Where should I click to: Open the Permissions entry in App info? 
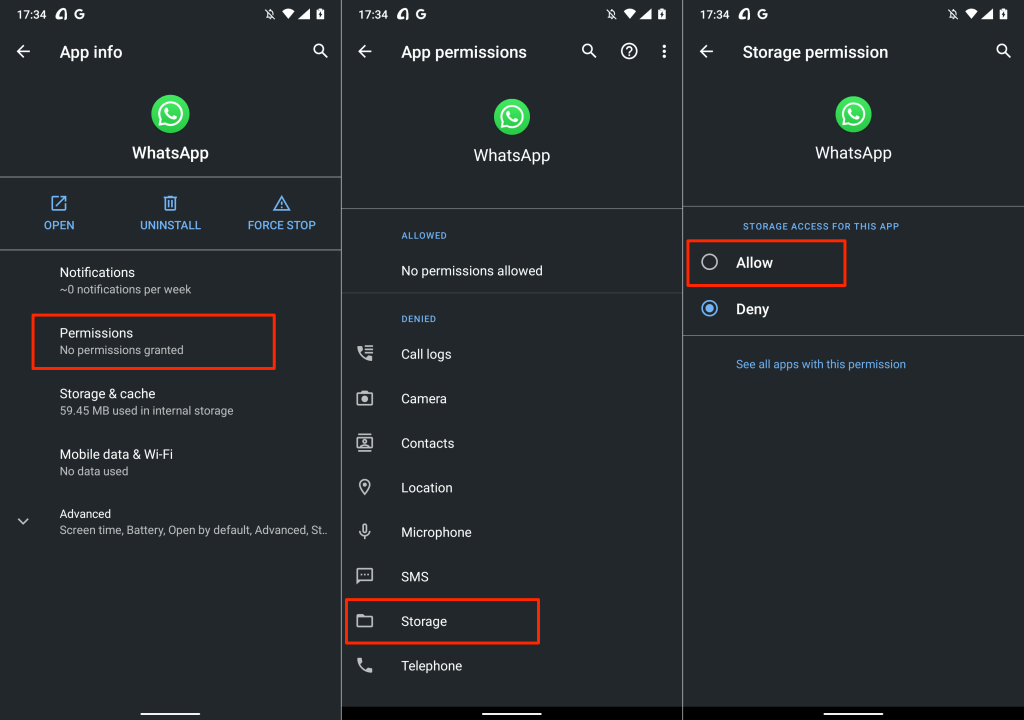tap(153, 341)
